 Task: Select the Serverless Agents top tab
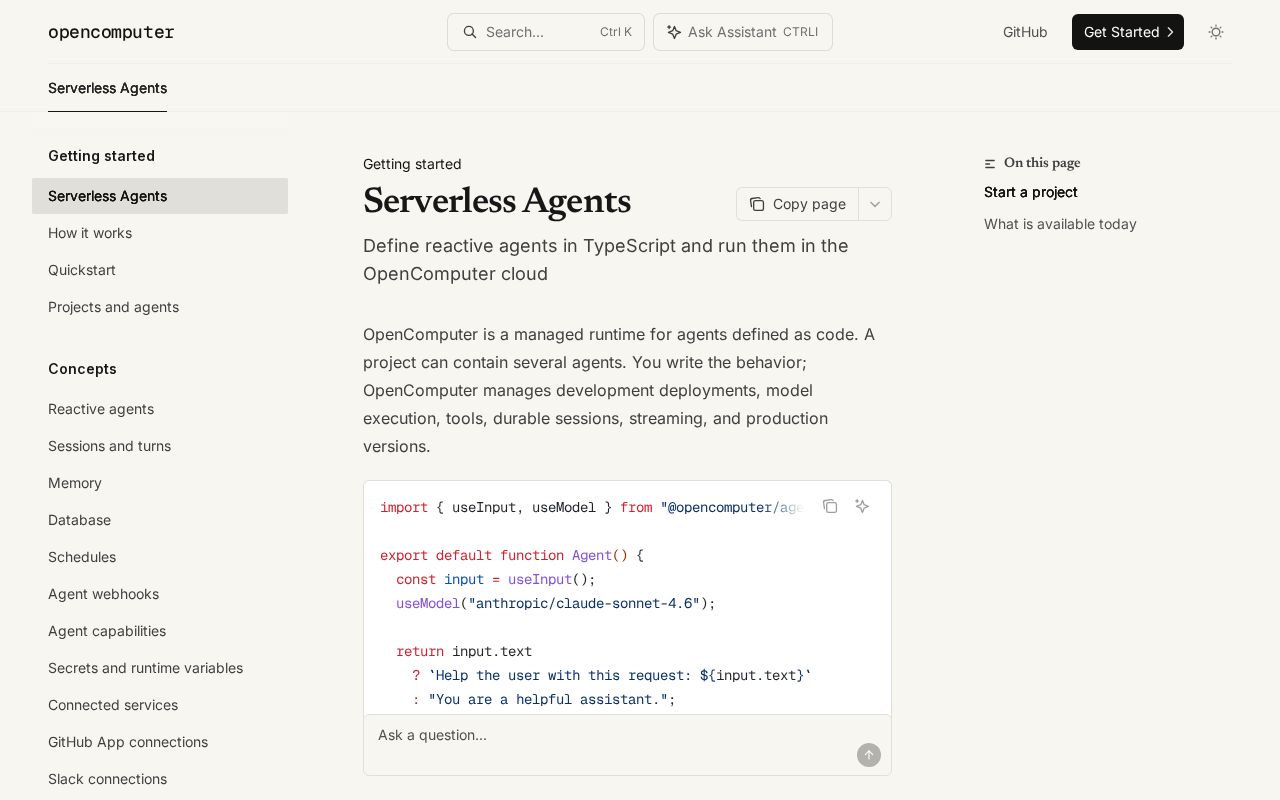(x=107, y=88)
